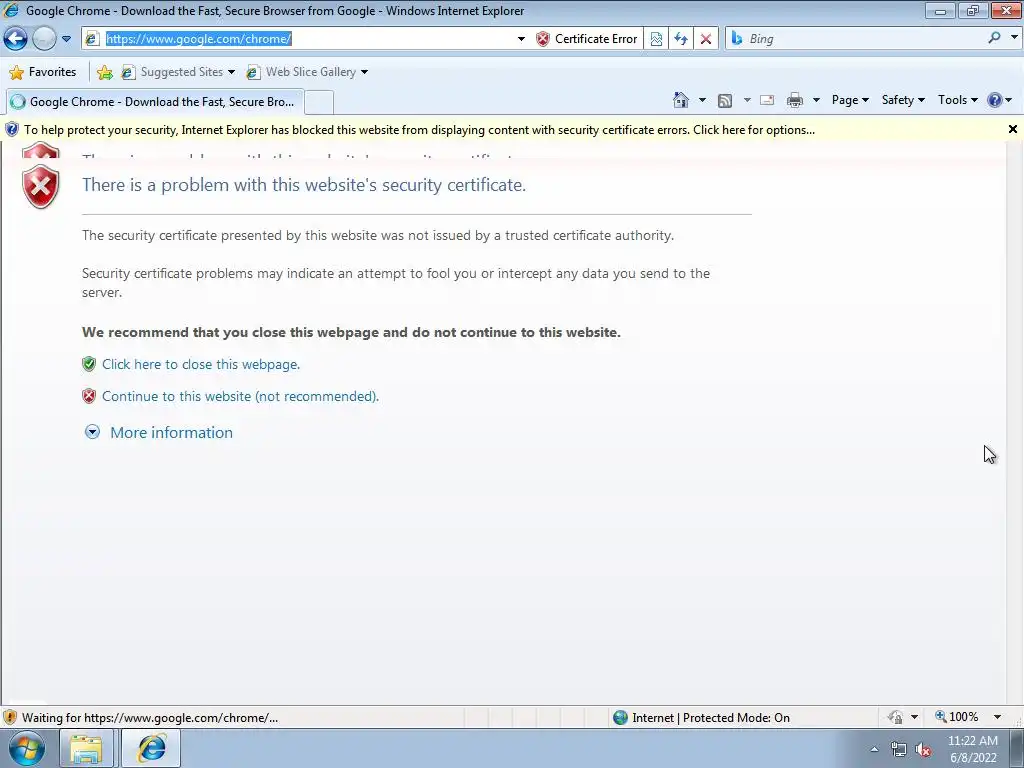The image size is (1024, 768).
Task: Click the red shield icon beside Continue link
Action: click(x=89, y=396)
